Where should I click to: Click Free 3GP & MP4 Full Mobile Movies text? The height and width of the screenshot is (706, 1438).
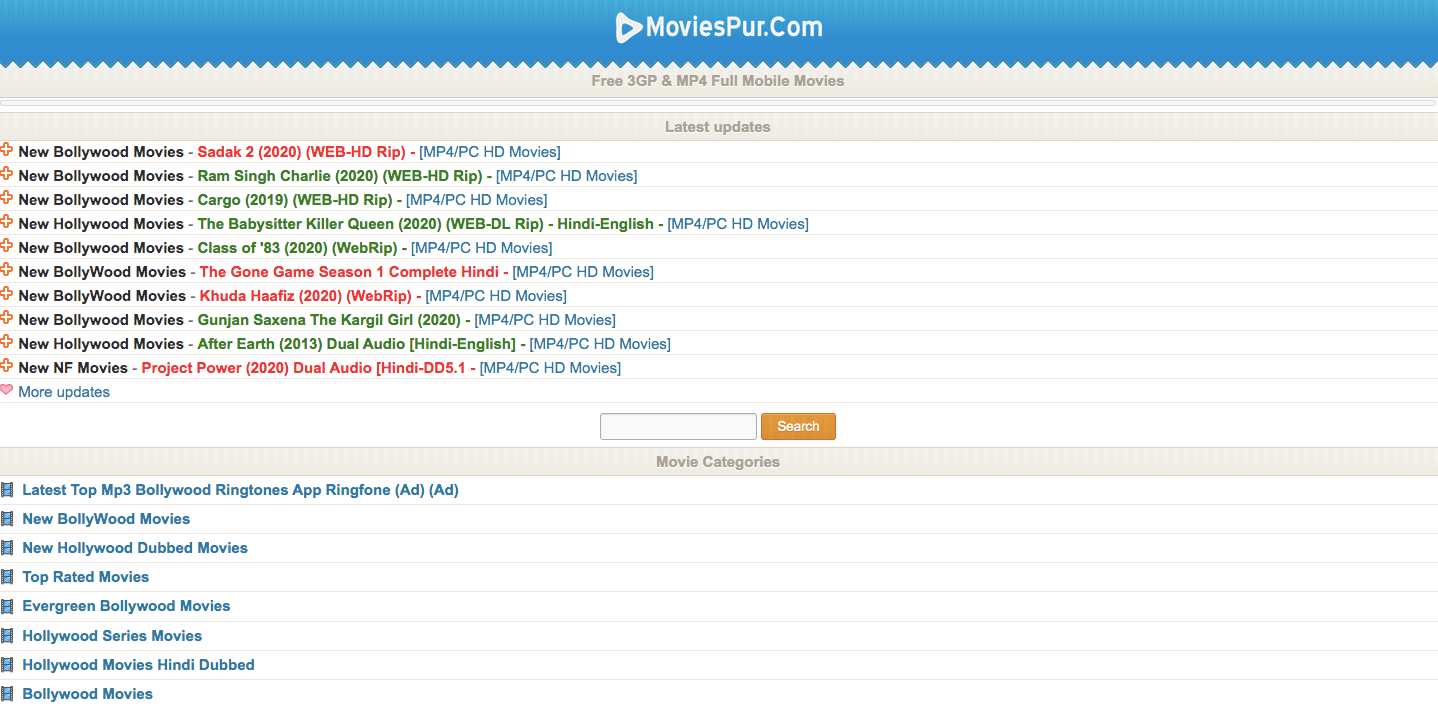718,81
